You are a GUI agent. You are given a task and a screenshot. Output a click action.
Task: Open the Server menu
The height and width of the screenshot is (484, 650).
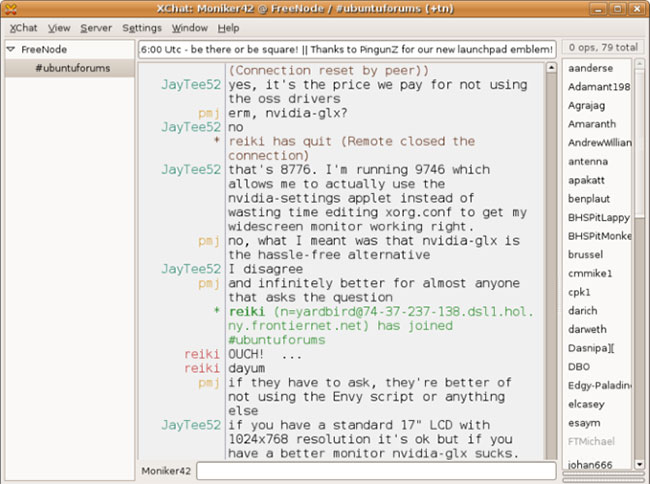pyautogui.click(x=96, y=28)
